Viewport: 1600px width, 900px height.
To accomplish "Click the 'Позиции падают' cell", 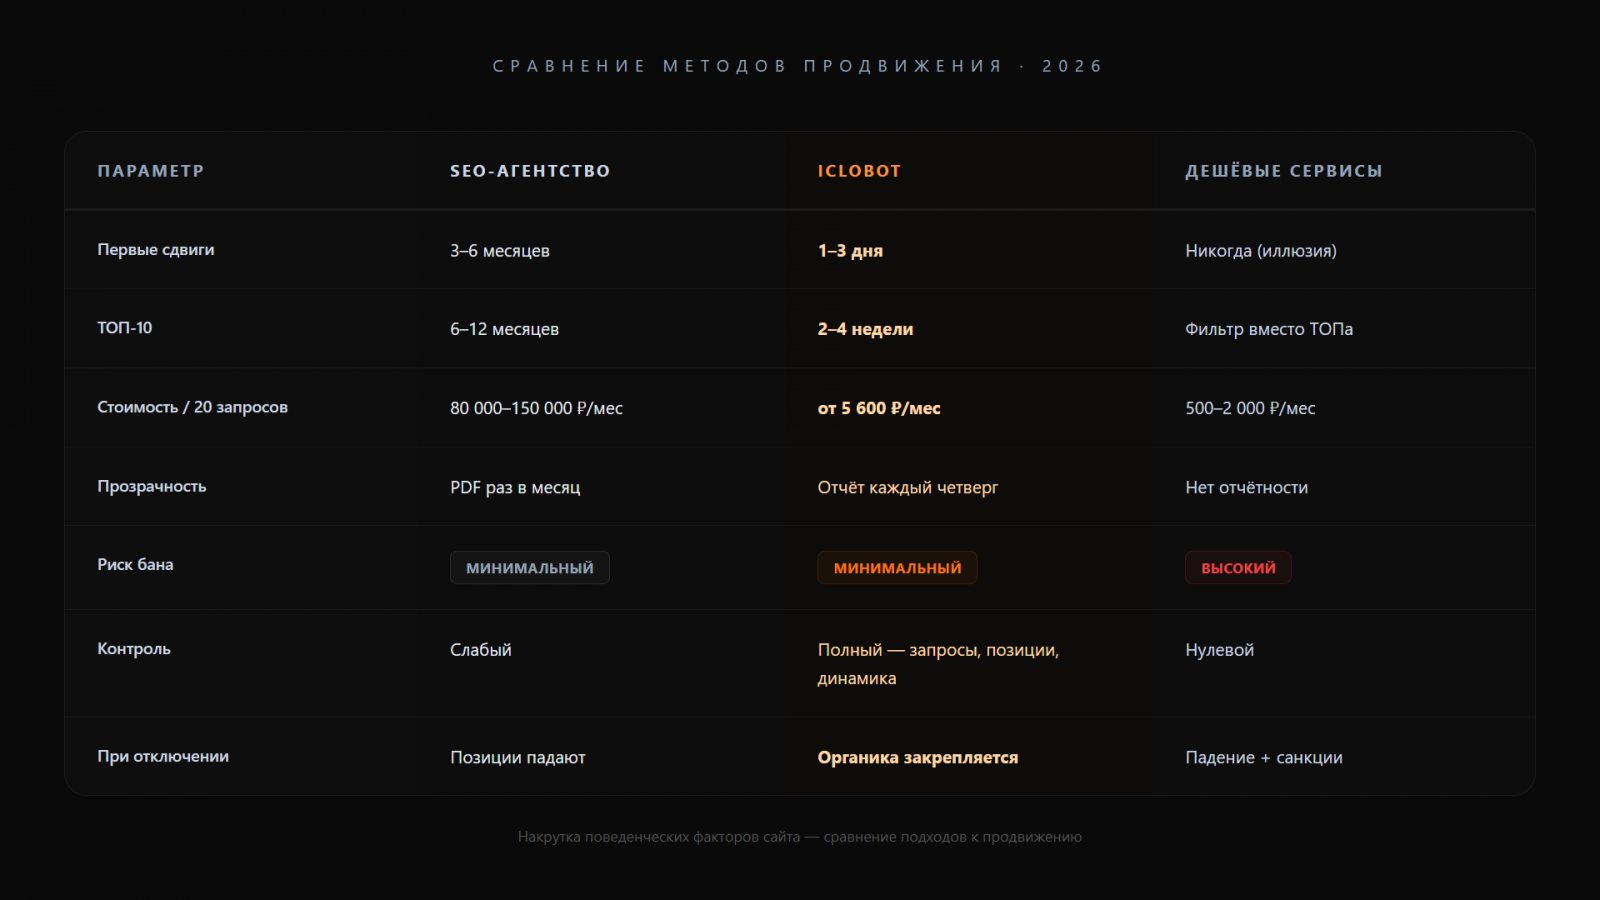I will coord(518,758).
